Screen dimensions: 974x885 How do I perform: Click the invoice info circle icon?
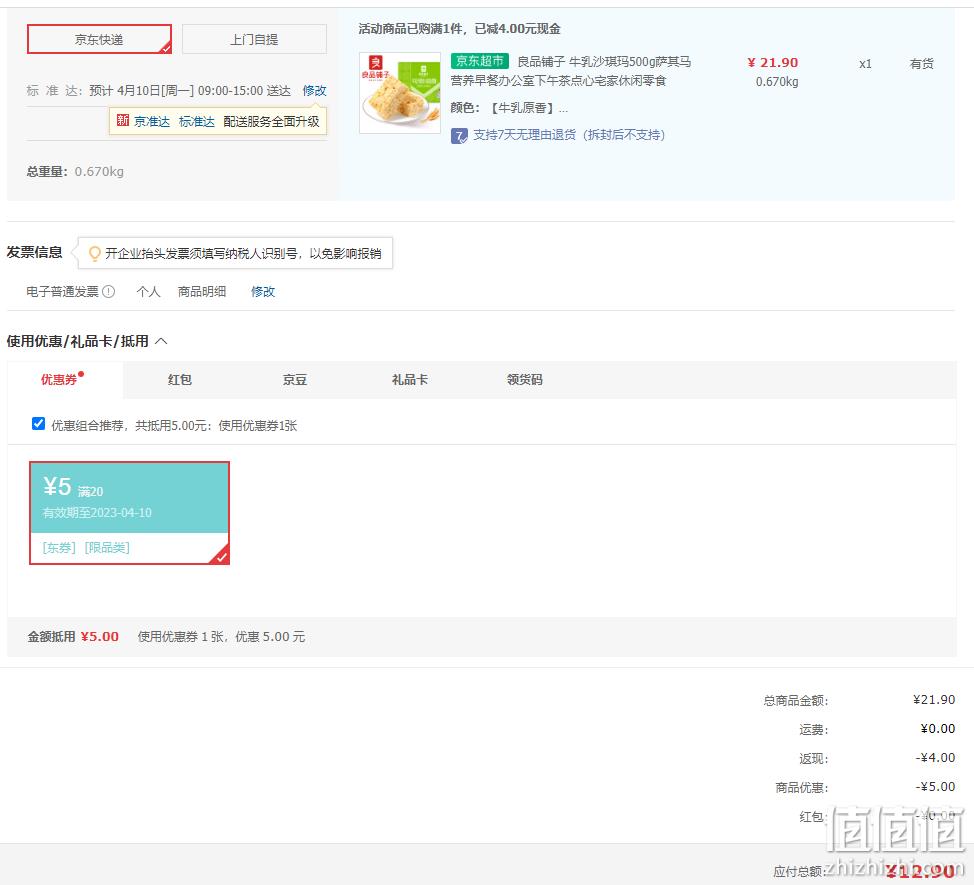click(x=109, y=291)
